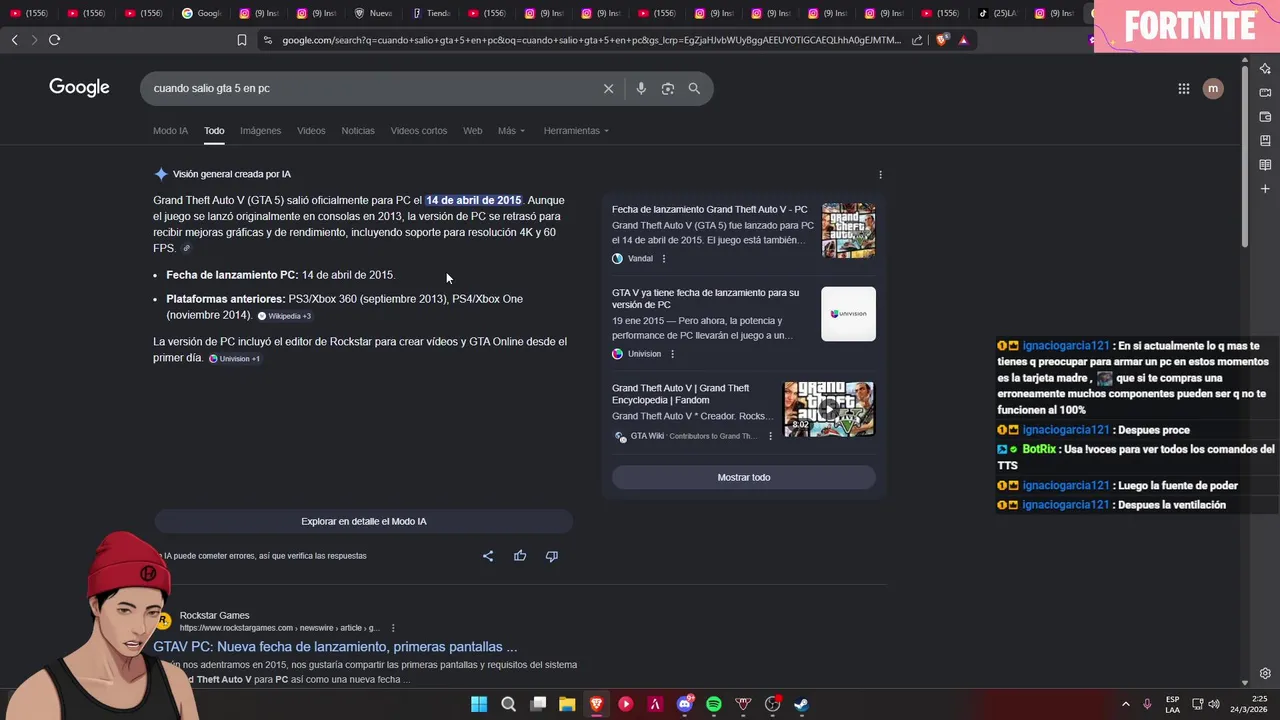Open the GTAV PC Nueva fecha result
This screenshot has width=1280, height=720.
pos(335,647)
